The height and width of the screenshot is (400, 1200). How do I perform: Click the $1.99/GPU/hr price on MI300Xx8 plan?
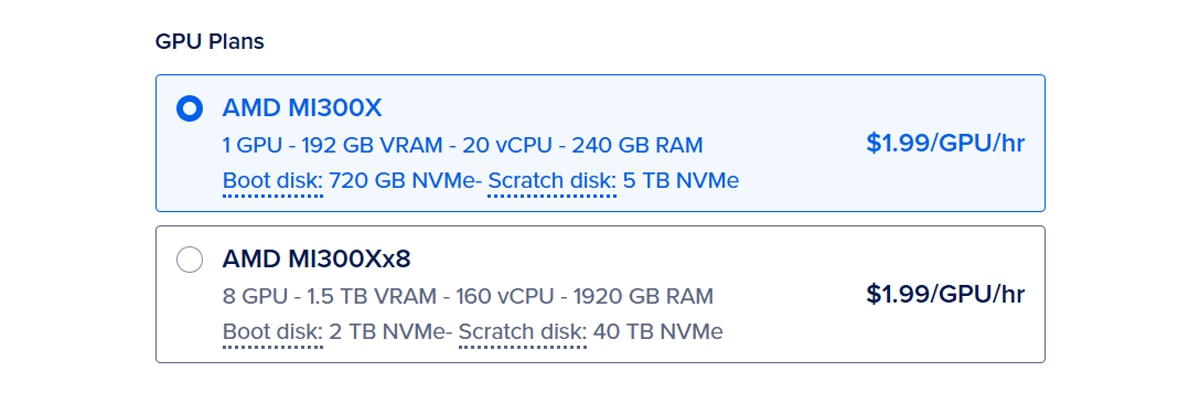945,294
